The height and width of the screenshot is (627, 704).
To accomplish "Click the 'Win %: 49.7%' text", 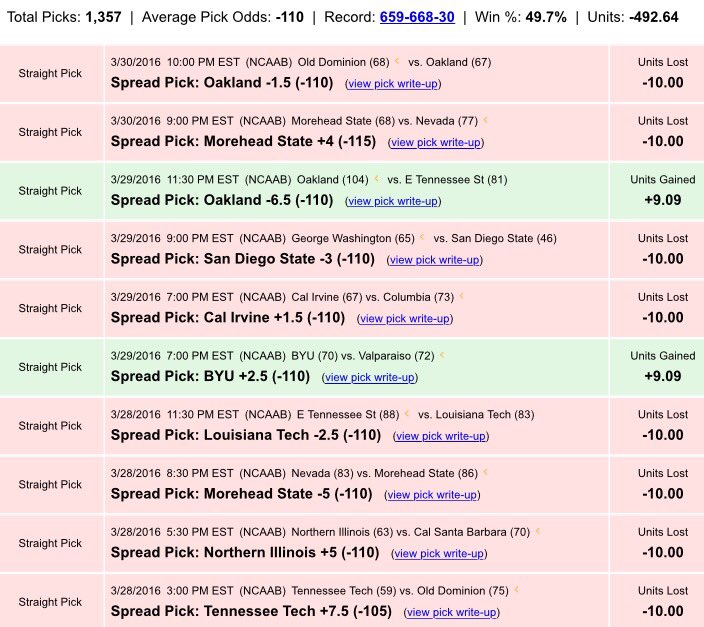I will (x=521, y=18).
